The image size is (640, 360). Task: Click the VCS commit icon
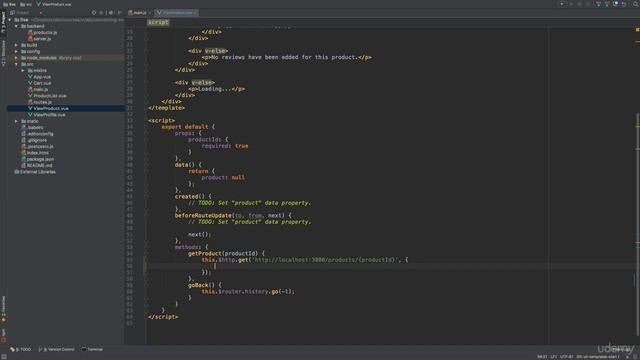click(x=607, y=4)
